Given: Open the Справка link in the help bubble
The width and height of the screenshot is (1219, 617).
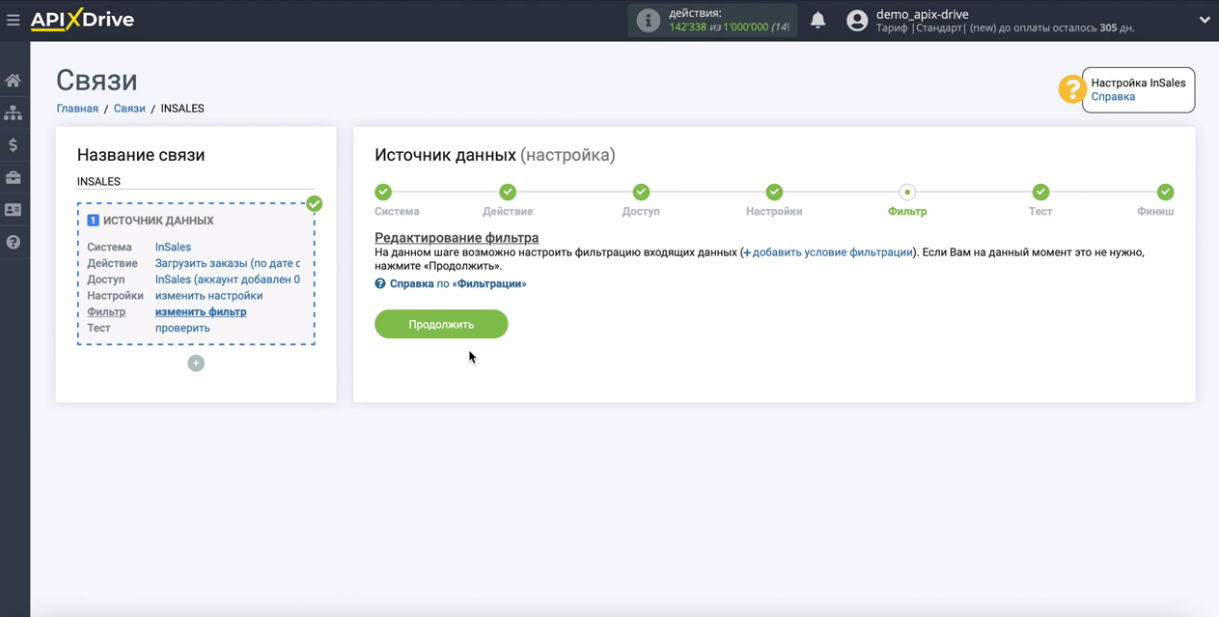Looking at the screenshot, I should pyautogui.click(x=1113, y=97).
